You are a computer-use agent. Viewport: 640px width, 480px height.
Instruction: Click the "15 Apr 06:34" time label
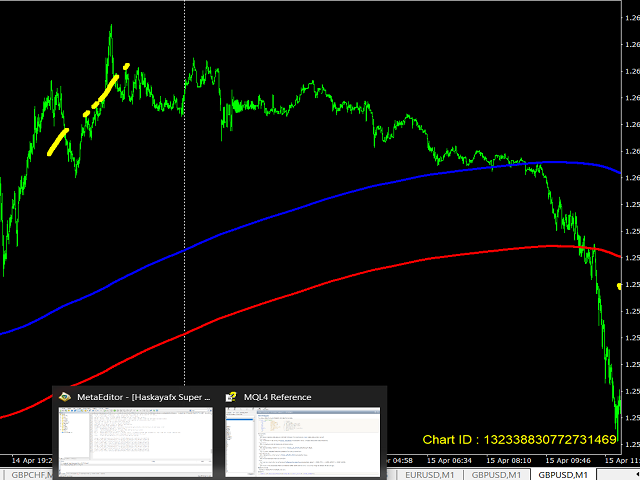[x=449, y=460]
